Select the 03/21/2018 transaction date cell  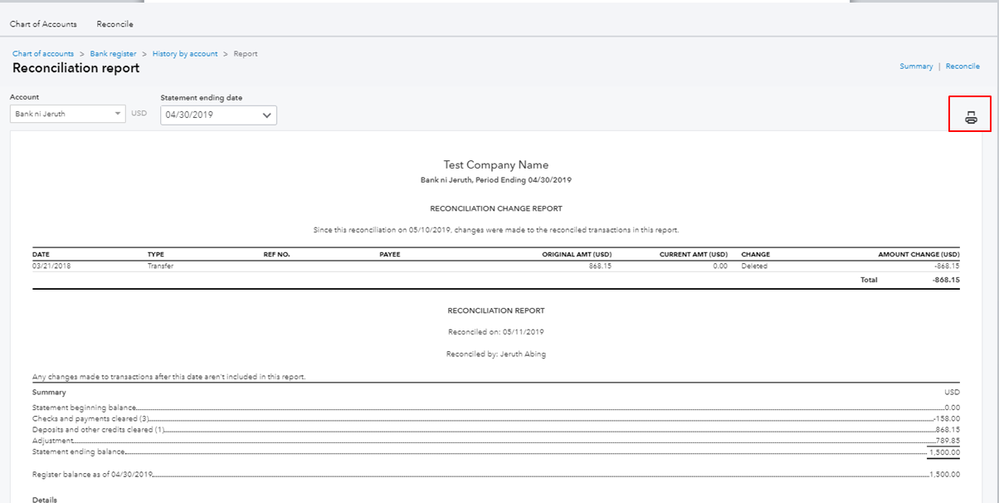click(x=52, y=266)
